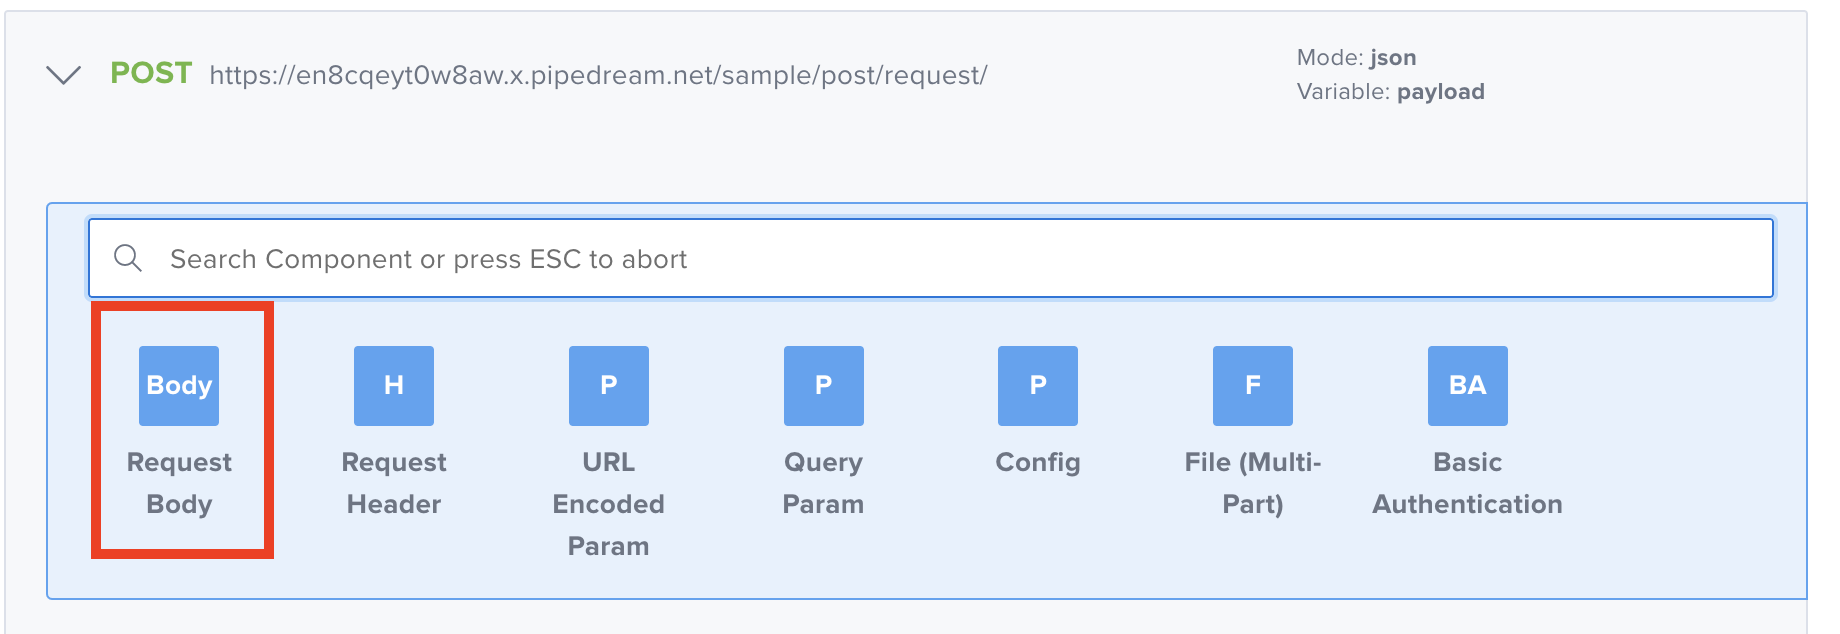Choose the Request Header text label
1840x634 pixels.
(x=394, y=483)
